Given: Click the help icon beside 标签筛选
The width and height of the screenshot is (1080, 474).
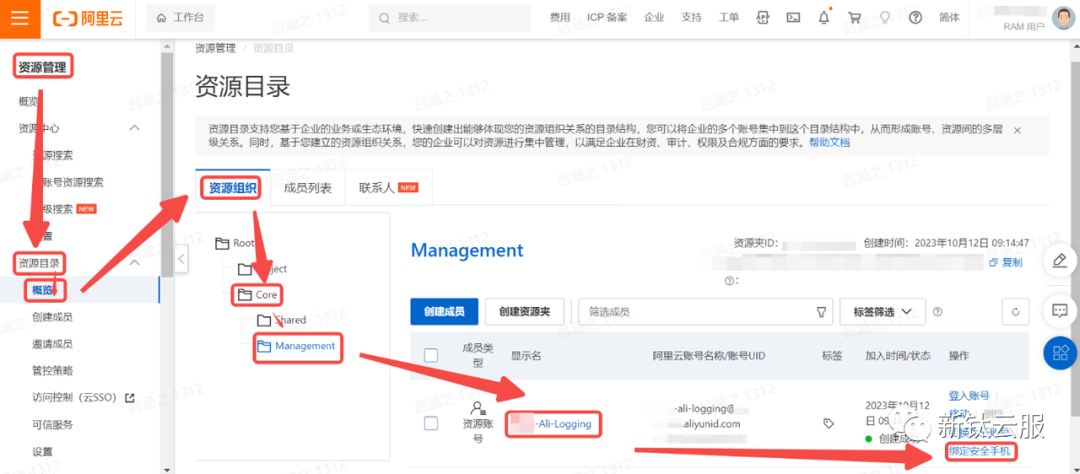Looking at the screenshot, I should coord(937,311).
